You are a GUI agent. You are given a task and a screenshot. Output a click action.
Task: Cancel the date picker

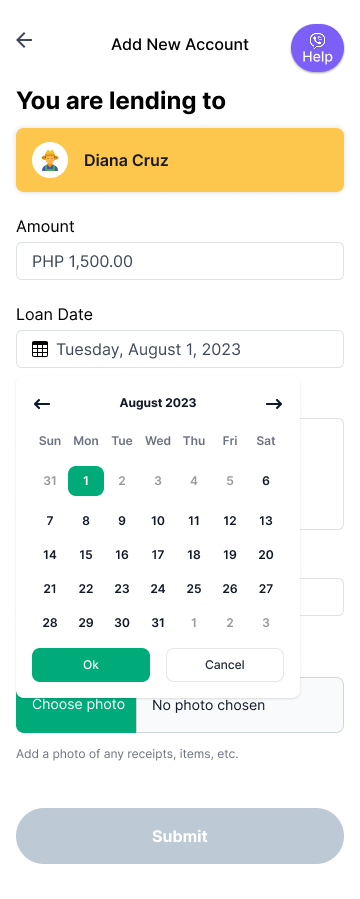[x=225, y=665]
